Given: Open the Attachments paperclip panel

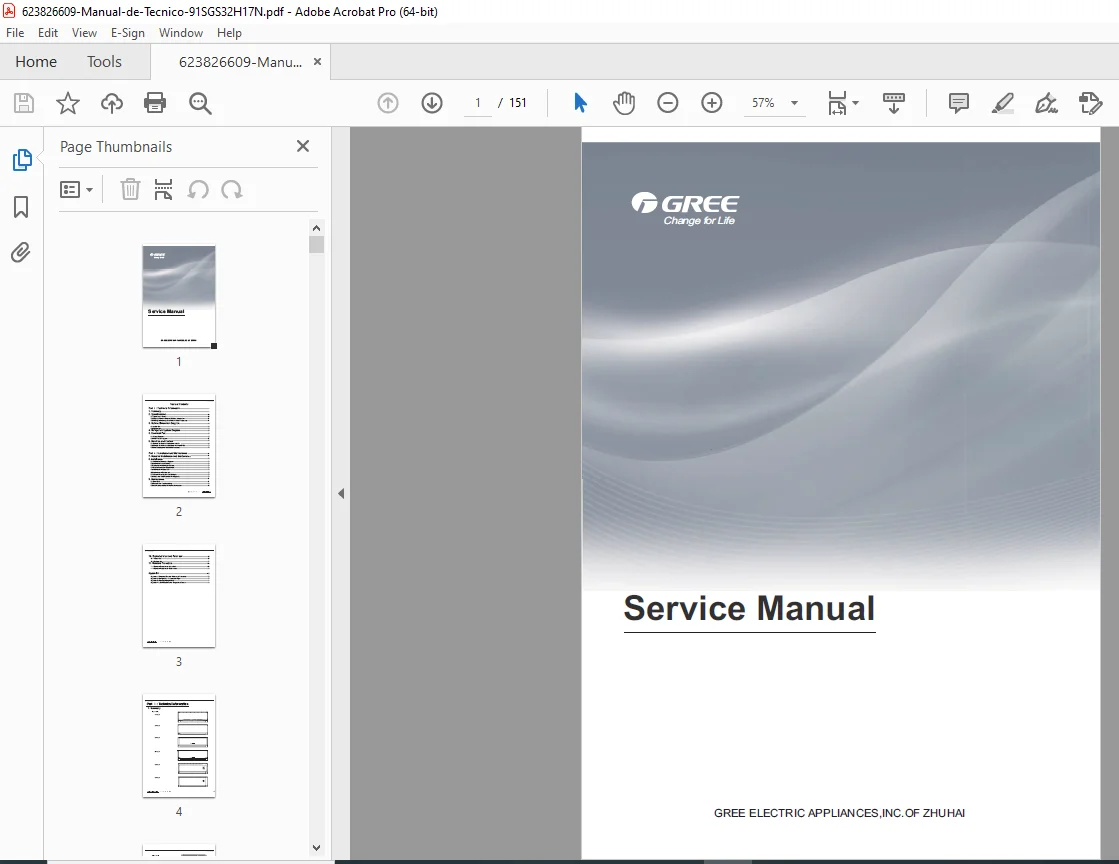Looking at the screenshot, I should point(21,253).
